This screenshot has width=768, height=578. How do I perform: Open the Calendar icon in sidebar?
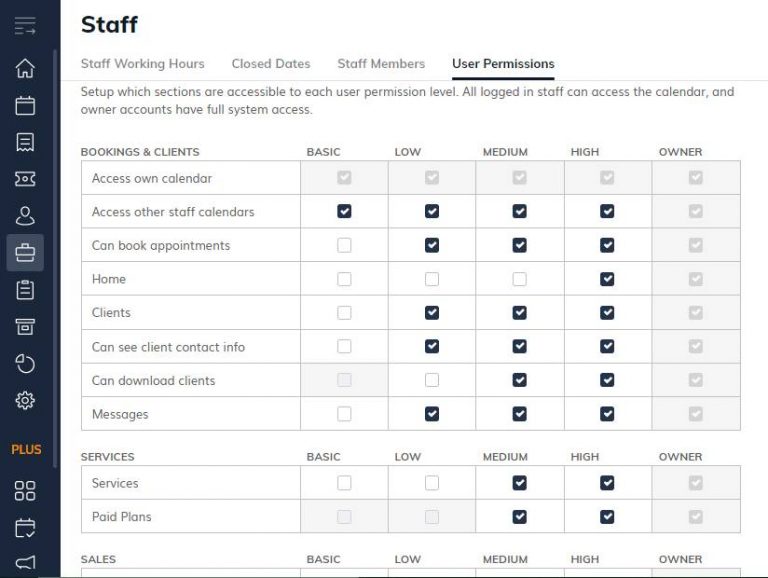pyautogui.click(x=25, y=105)
